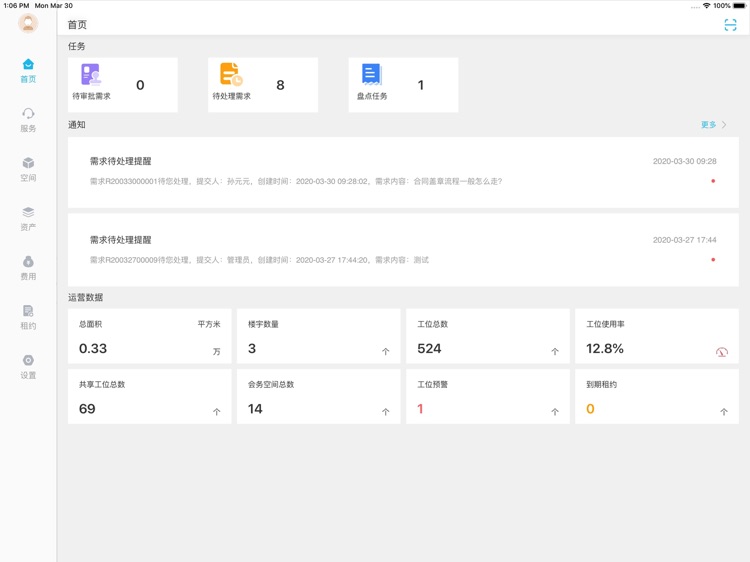Image resolution: width=750 pixels, height=562 pixels.
Task: Click the timestamp 2020-03-30 09:28
Action: point(684,161)
